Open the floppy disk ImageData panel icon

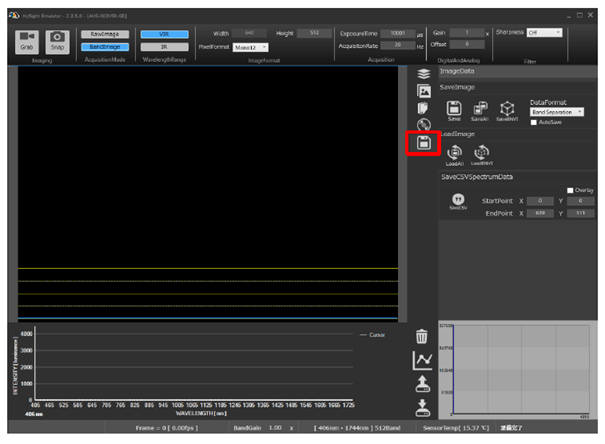click(x=424, y=143)
